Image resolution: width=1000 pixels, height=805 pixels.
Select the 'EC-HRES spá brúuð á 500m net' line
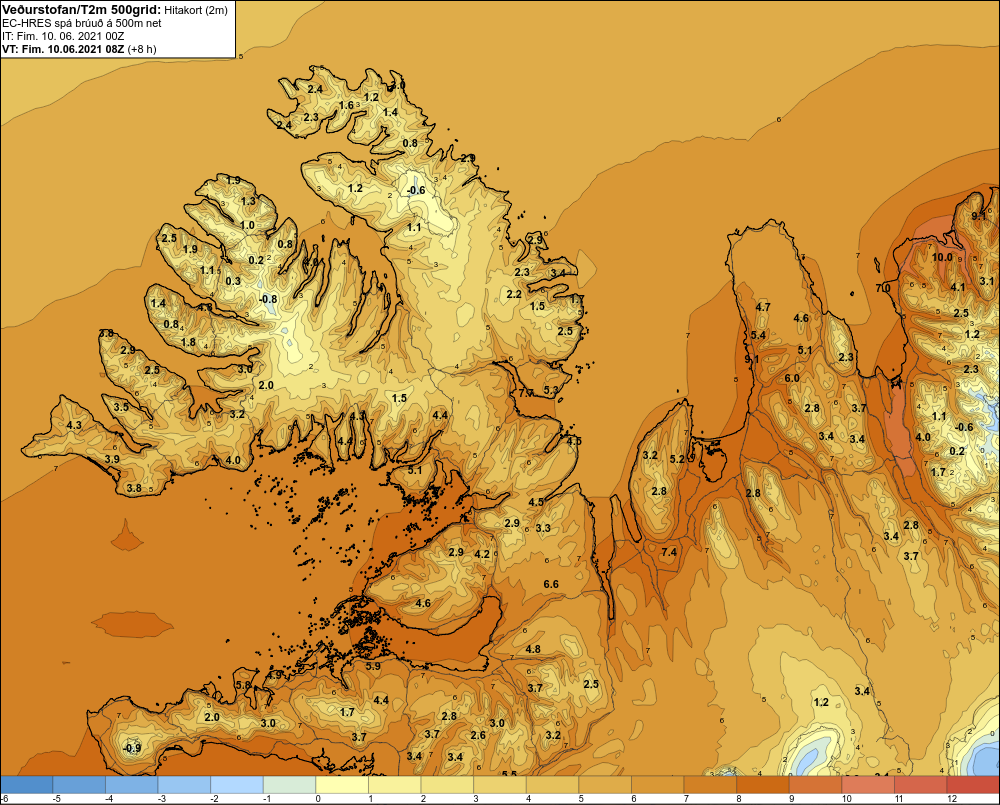coord(82,23)
